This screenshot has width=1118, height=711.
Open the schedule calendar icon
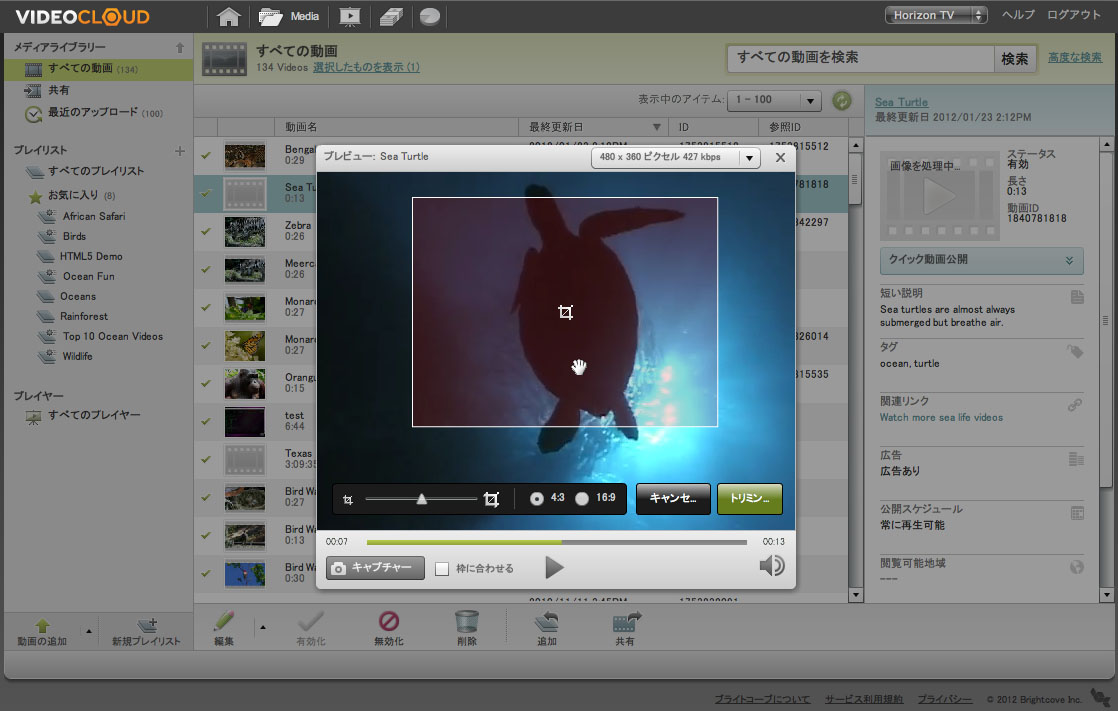click(x=1077, y=513)
